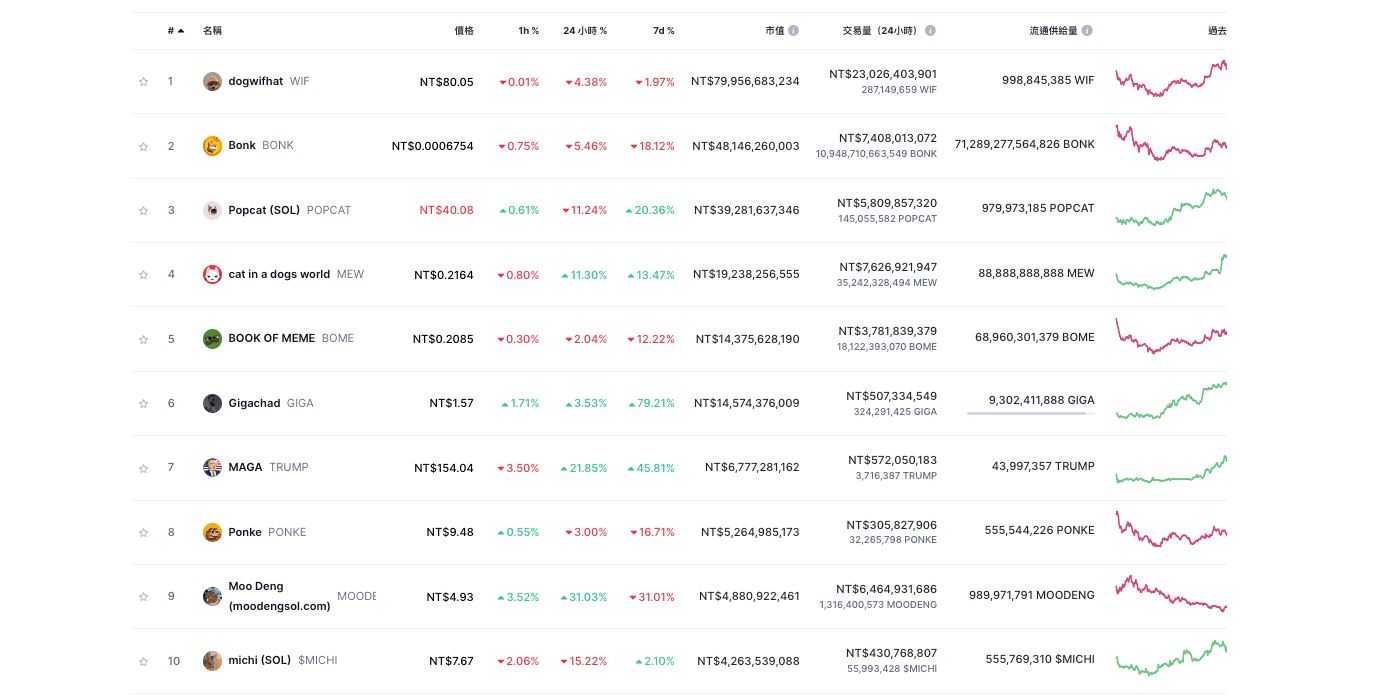1399x698 pixels.
Task: Open the Moo Deng coin page link
Action: pos(279,596)
